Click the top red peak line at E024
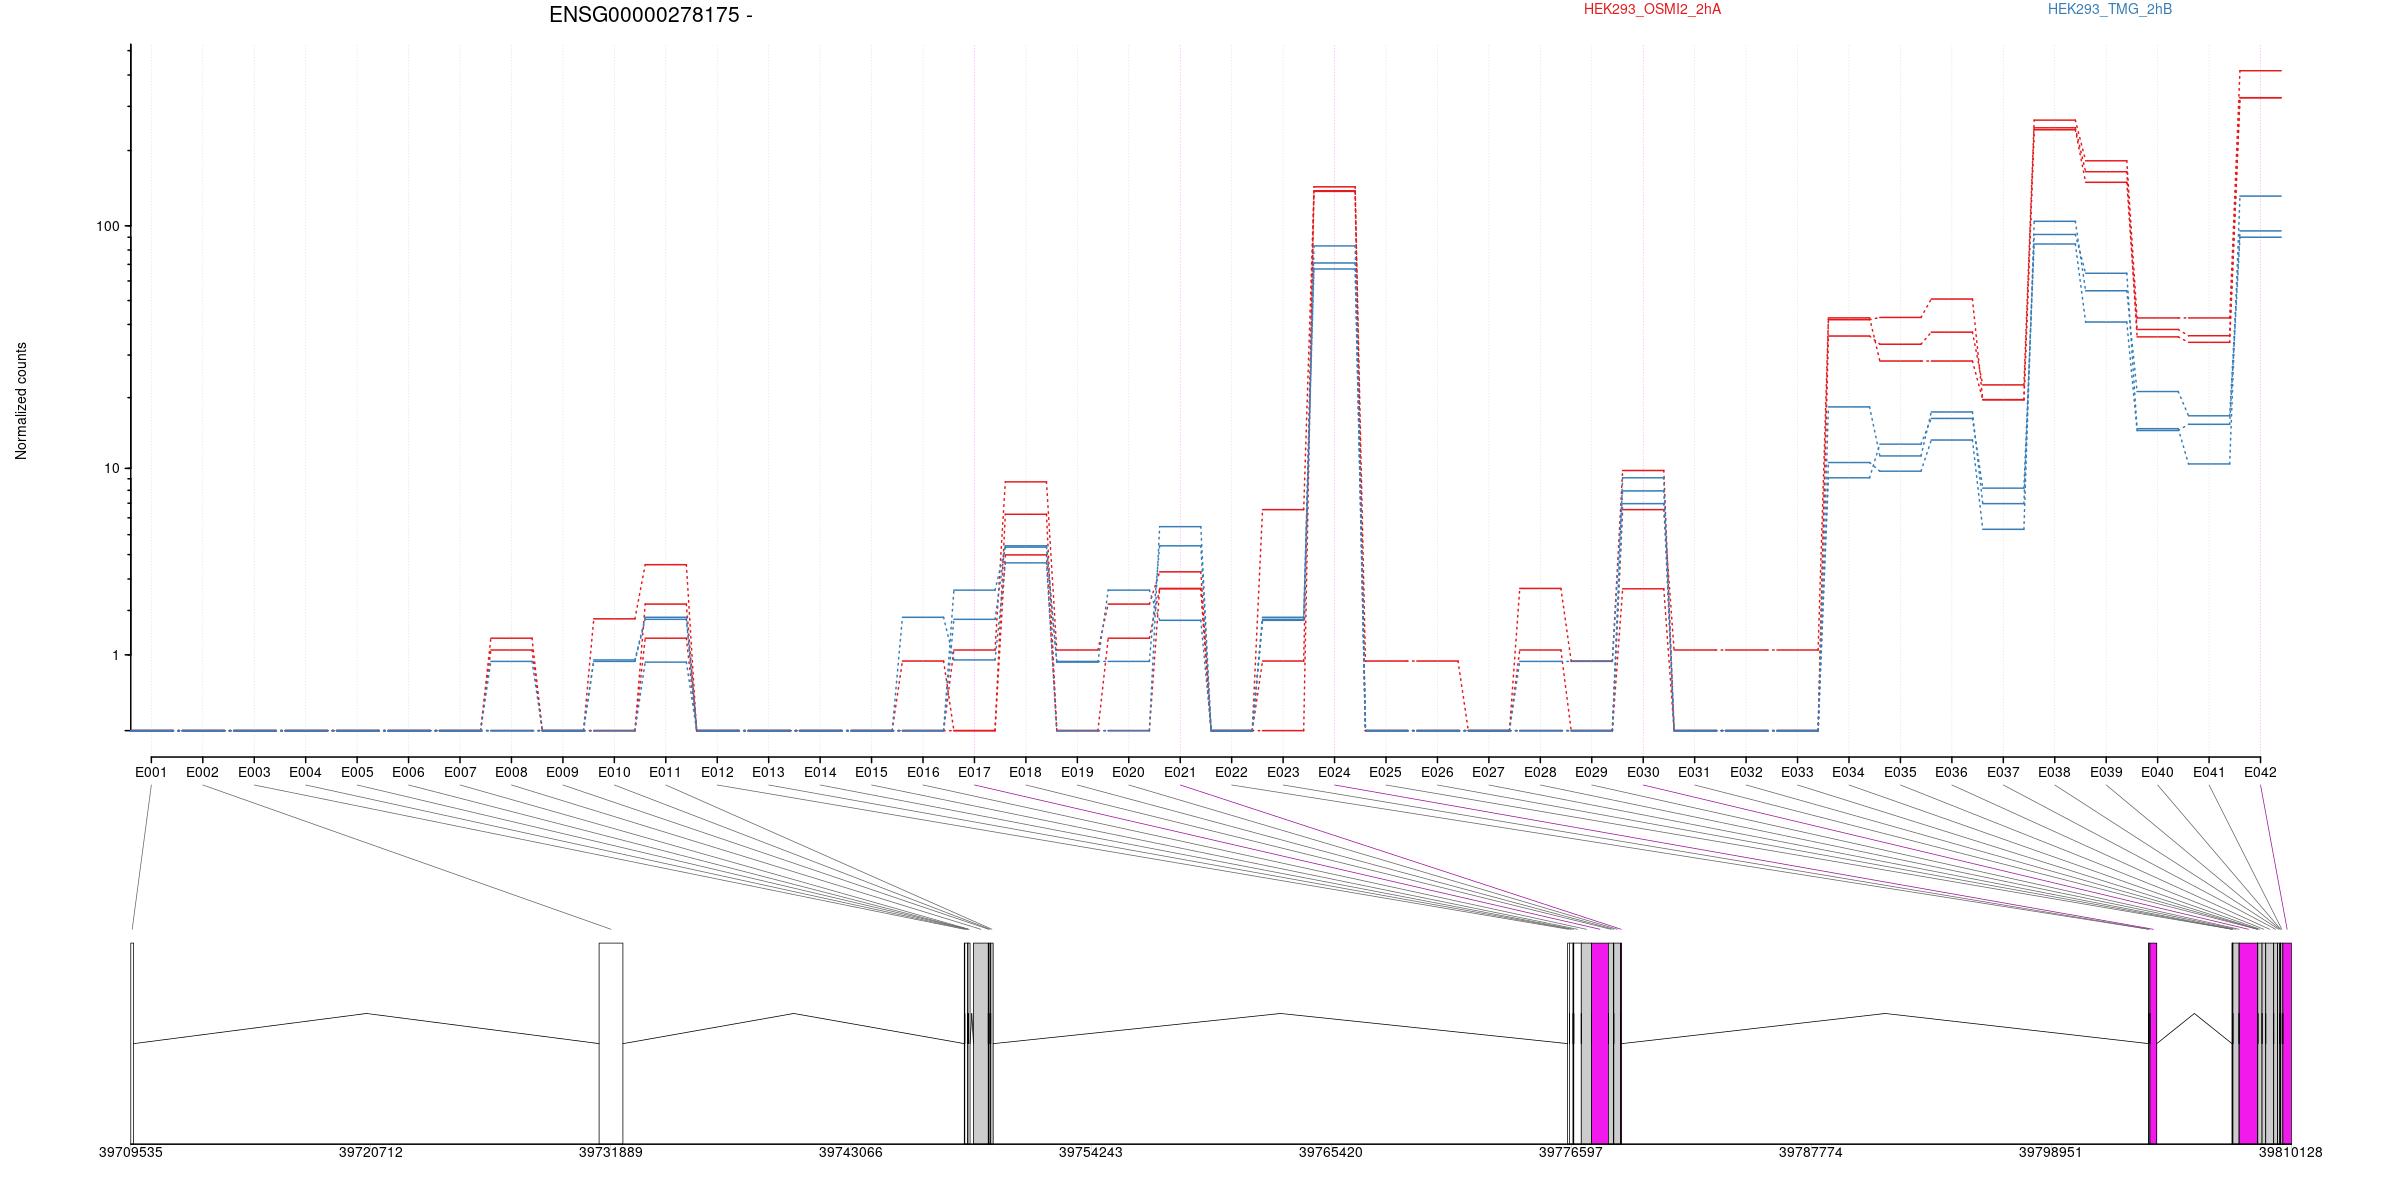 [x=1334, y=187]
